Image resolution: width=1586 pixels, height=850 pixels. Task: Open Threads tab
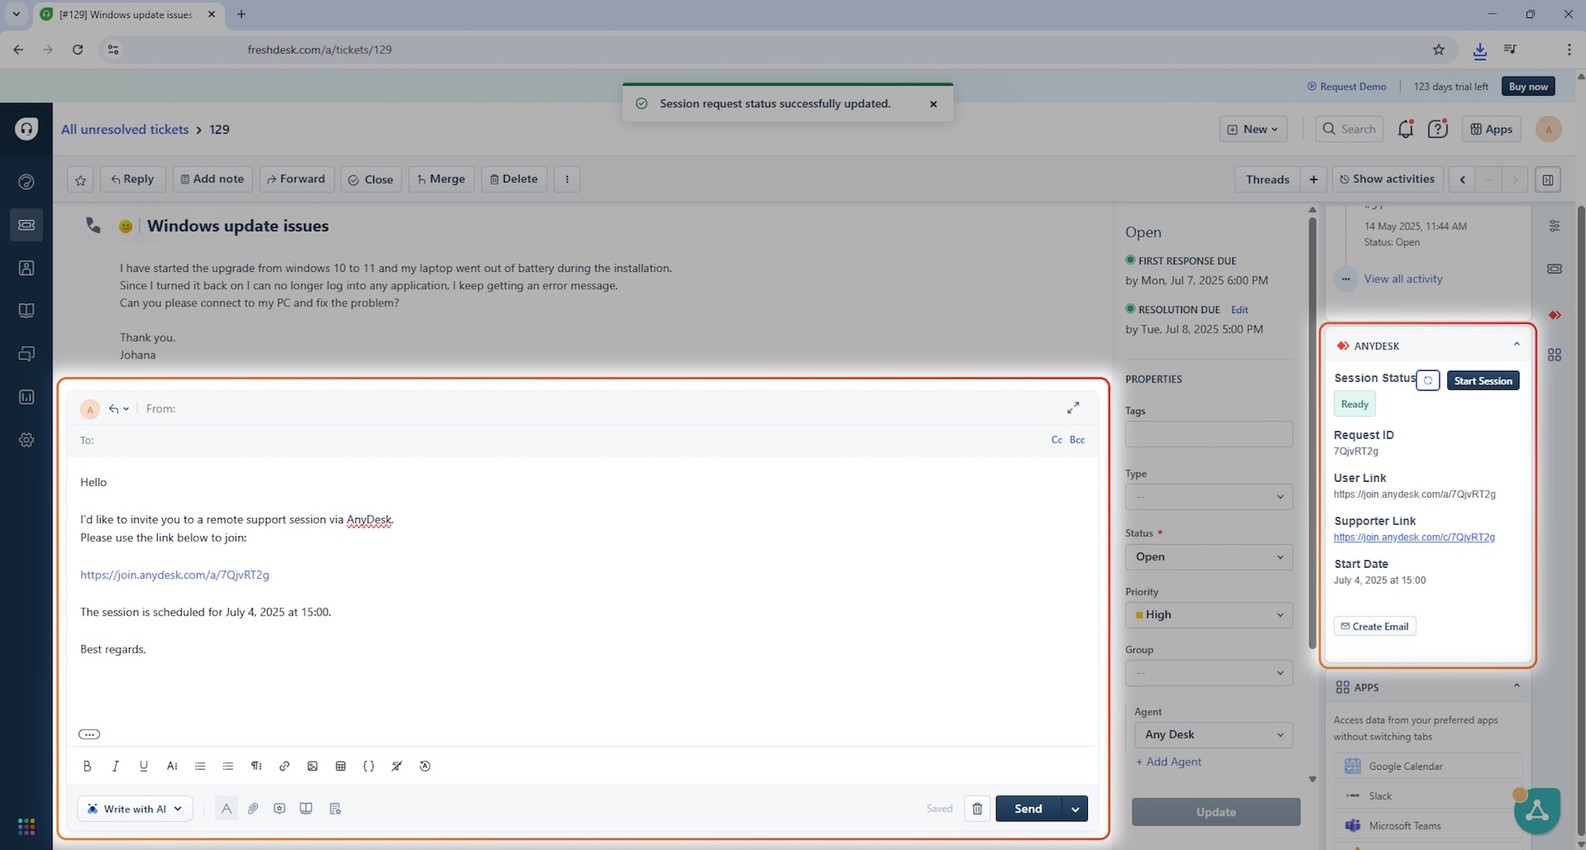(1268, 179)
